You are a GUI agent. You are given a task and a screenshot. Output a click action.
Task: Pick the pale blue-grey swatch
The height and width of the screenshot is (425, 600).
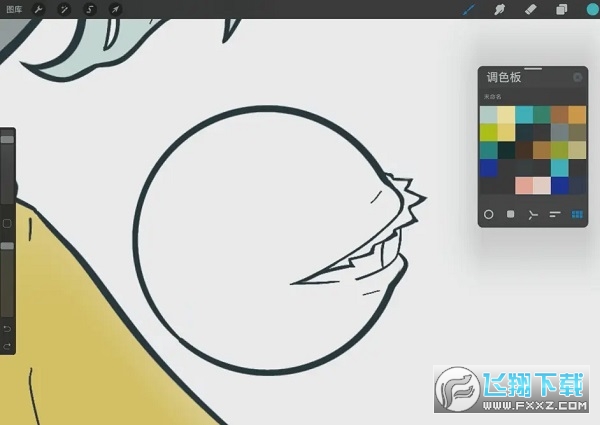489,115
